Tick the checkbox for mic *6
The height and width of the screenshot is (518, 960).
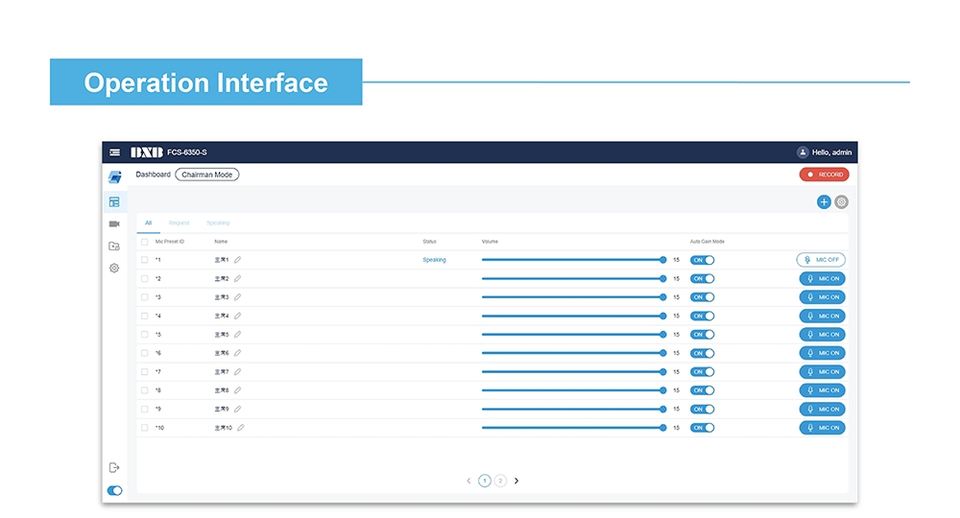[x=144, y=353]
